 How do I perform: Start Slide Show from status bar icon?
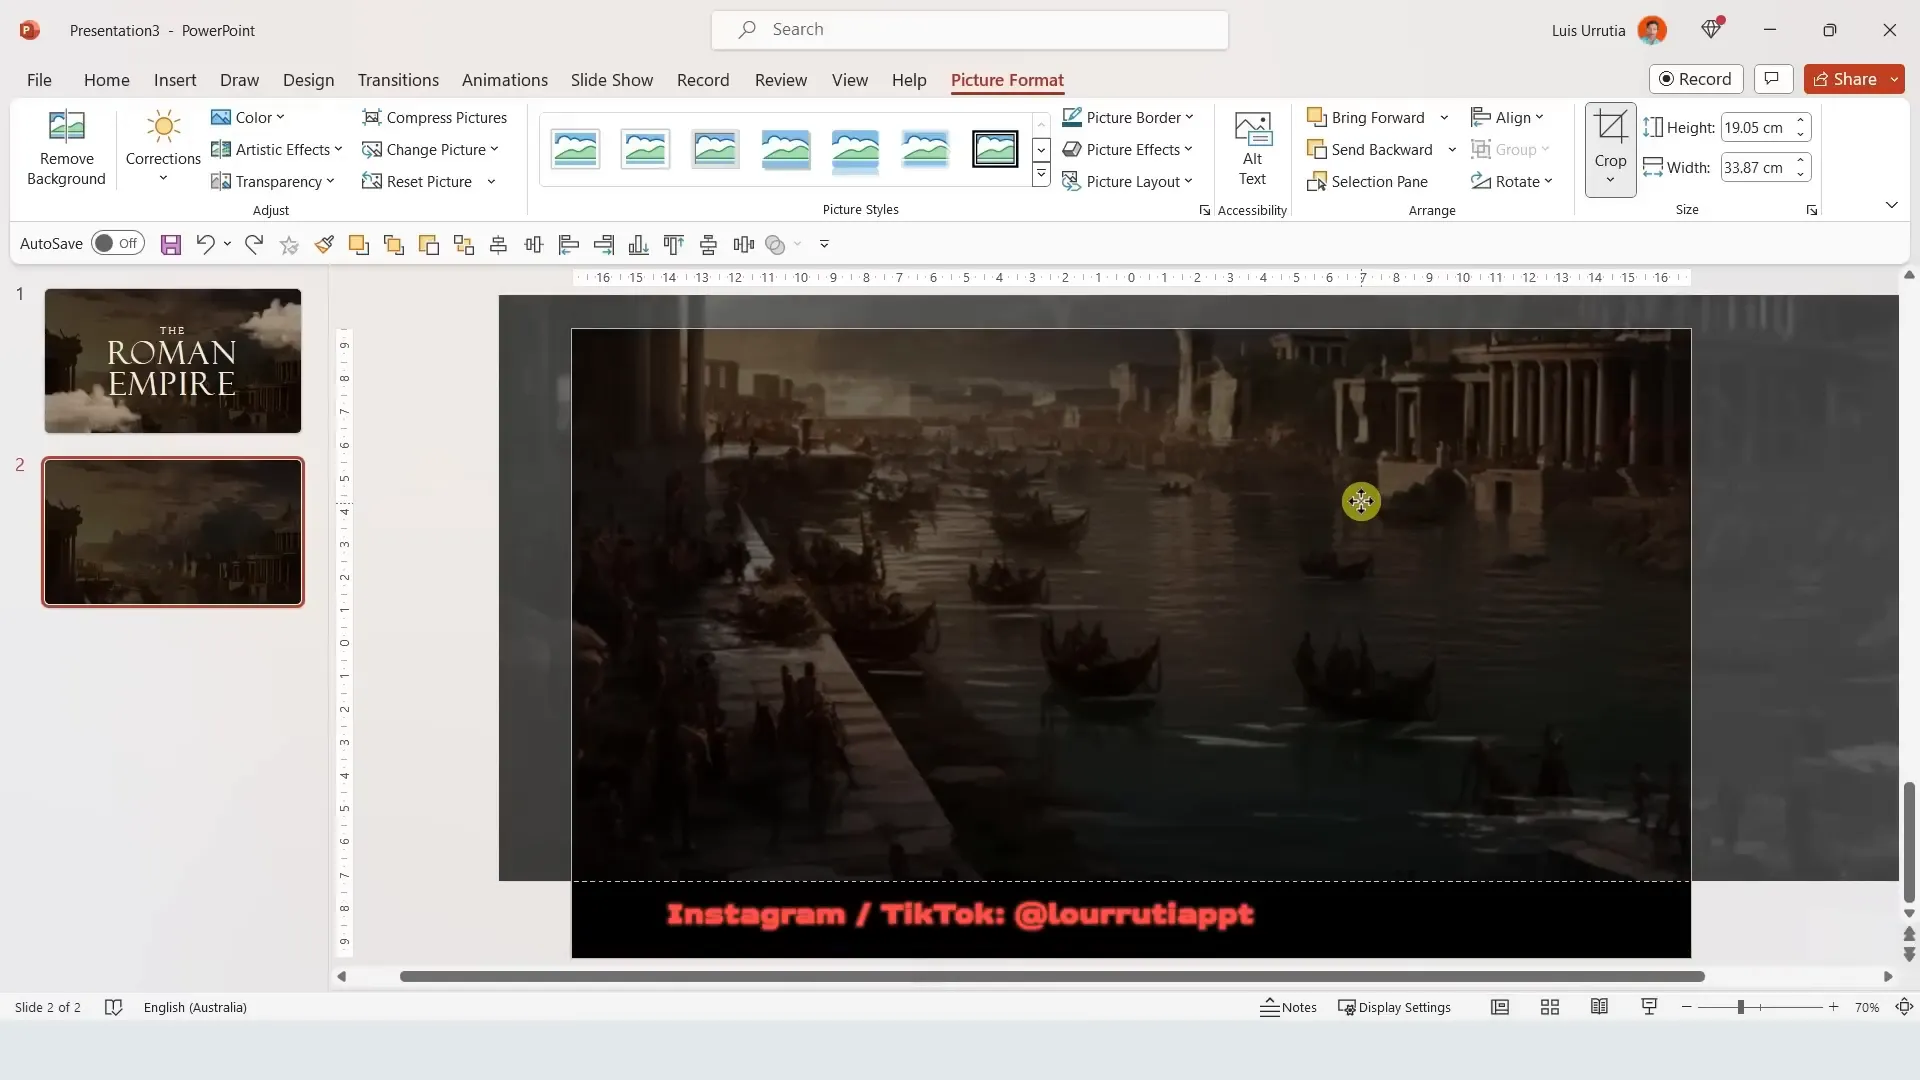1649,1007
